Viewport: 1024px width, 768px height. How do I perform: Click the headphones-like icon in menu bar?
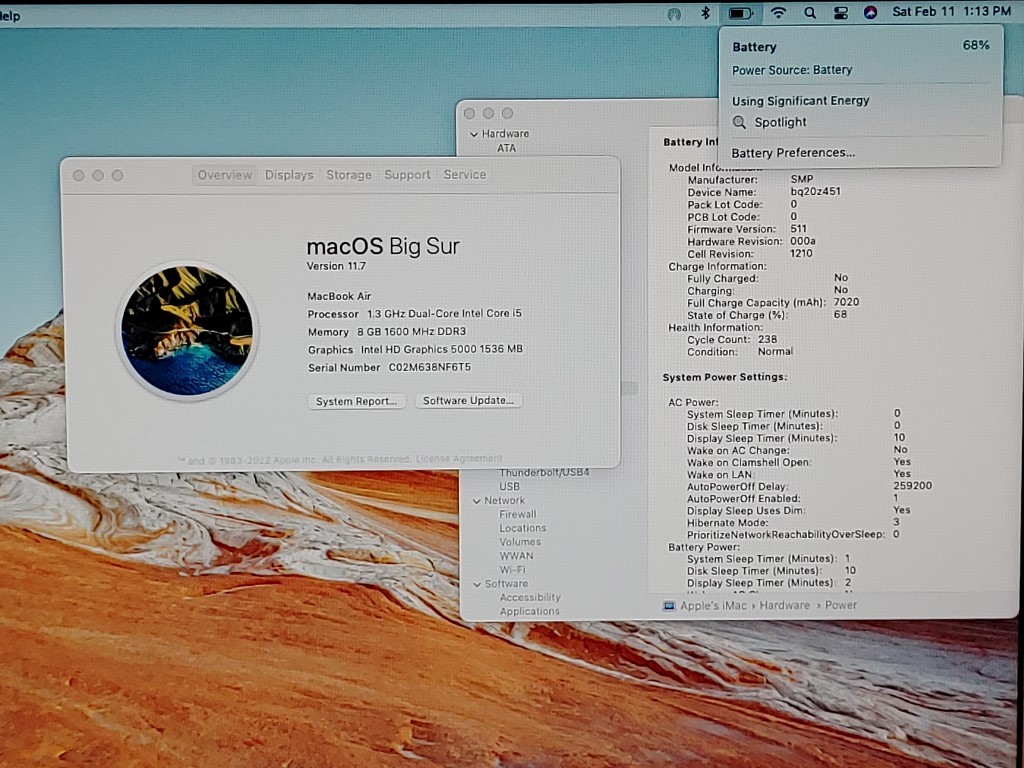coord(674,14)
